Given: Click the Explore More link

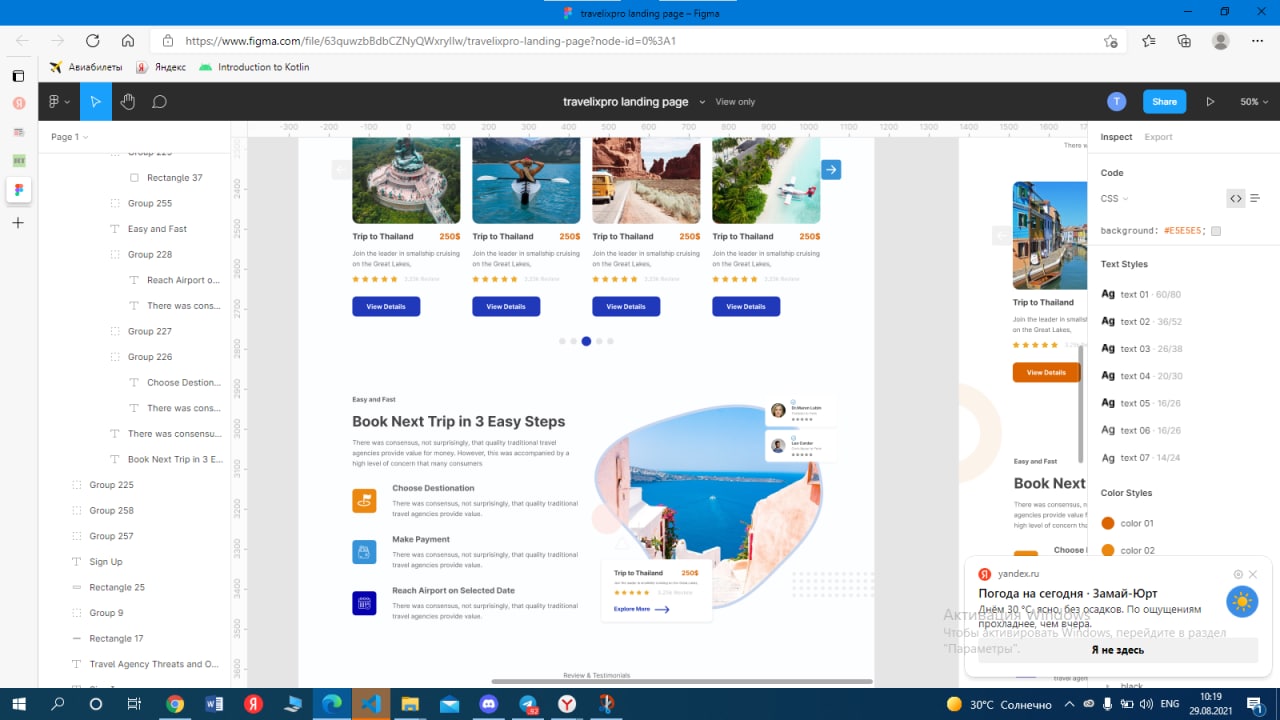Looking at the screenshot, I should [x=641, y=609].
